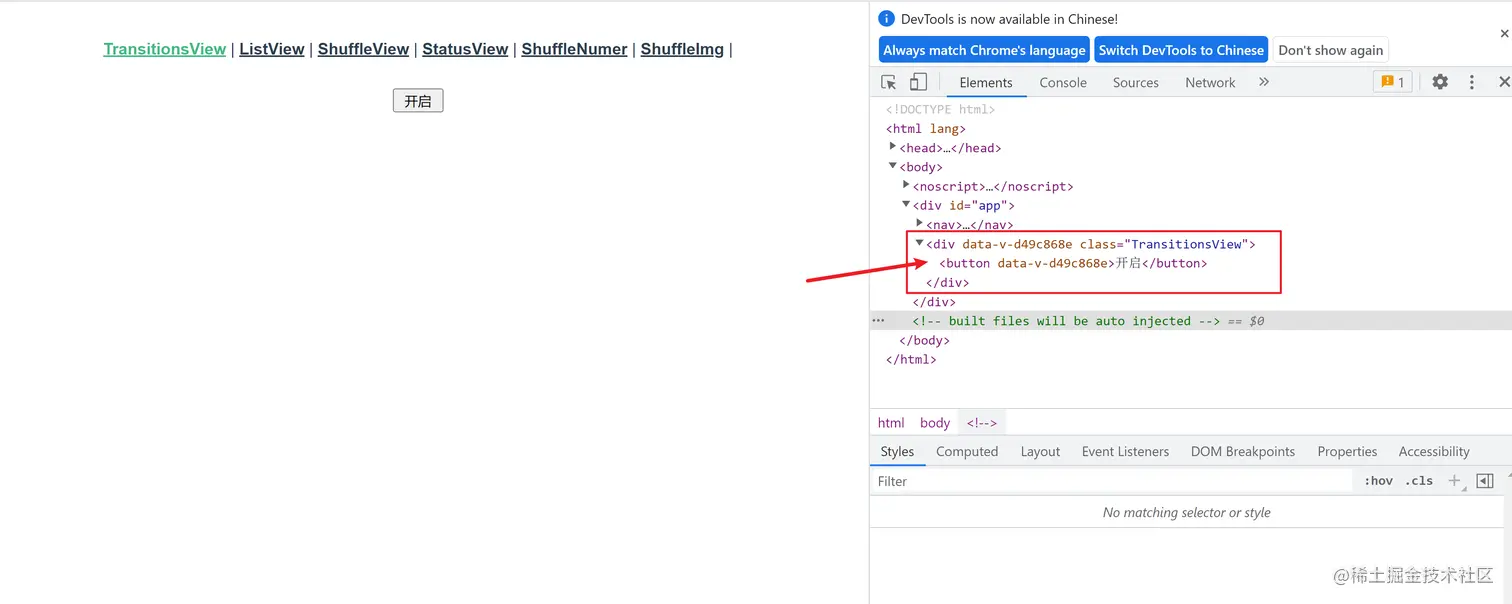Screen dimensions: 1512x604
Task: Select the closing </body> tag line
Action: tap(924, 340)
